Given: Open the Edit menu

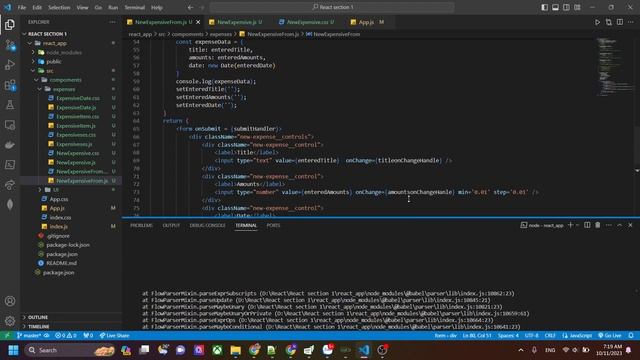Looking at the screenshot, I should coord(37,7).
